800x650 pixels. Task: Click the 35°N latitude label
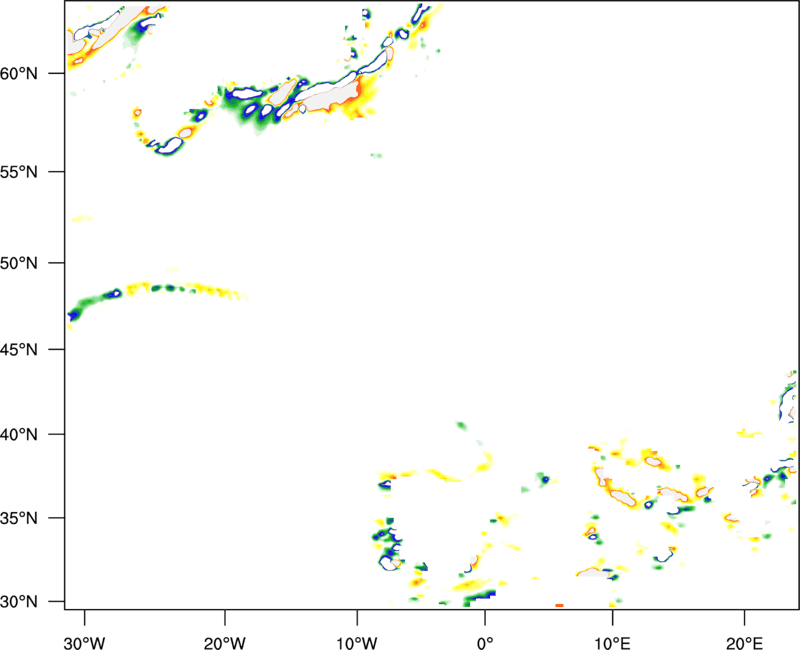click(19, 518)
